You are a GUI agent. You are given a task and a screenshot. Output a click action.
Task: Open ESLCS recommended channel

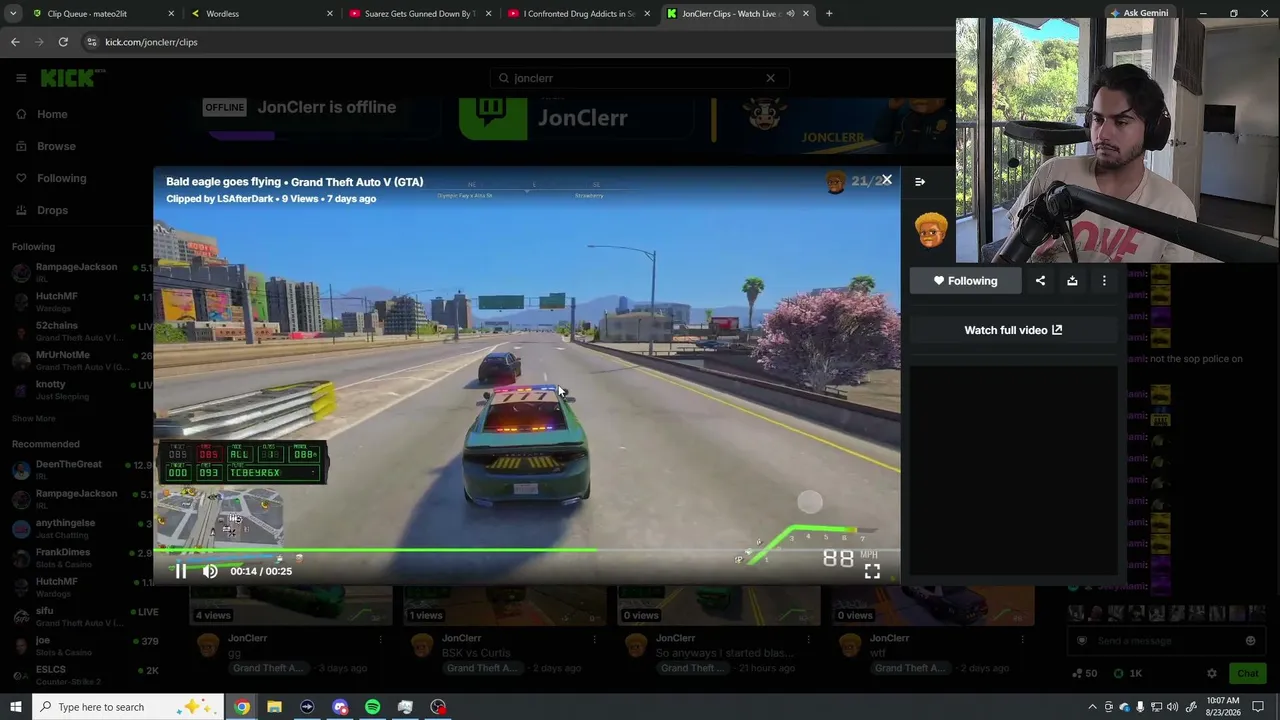pyautogui.click(x=76, y=675)
